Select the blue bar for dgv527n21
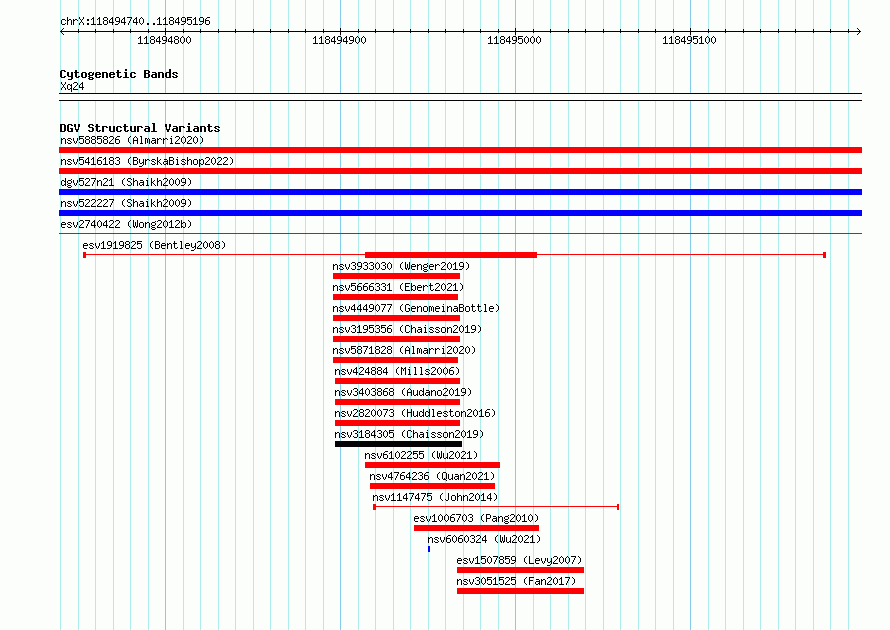Image resolution: width=890 pixels, height=630 pixels. point(460,192)
